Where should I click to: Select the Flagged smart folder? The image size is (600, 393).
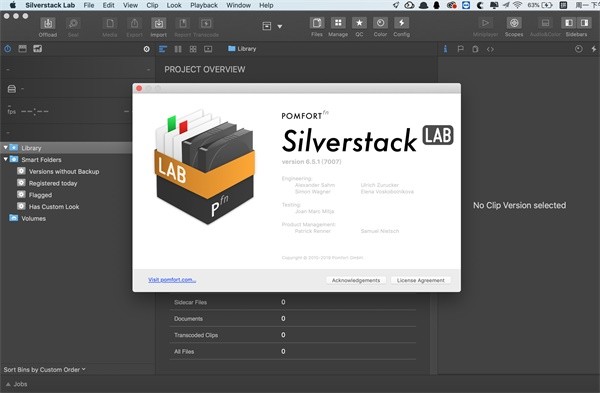pyautogui.click(x=40, y=195)
